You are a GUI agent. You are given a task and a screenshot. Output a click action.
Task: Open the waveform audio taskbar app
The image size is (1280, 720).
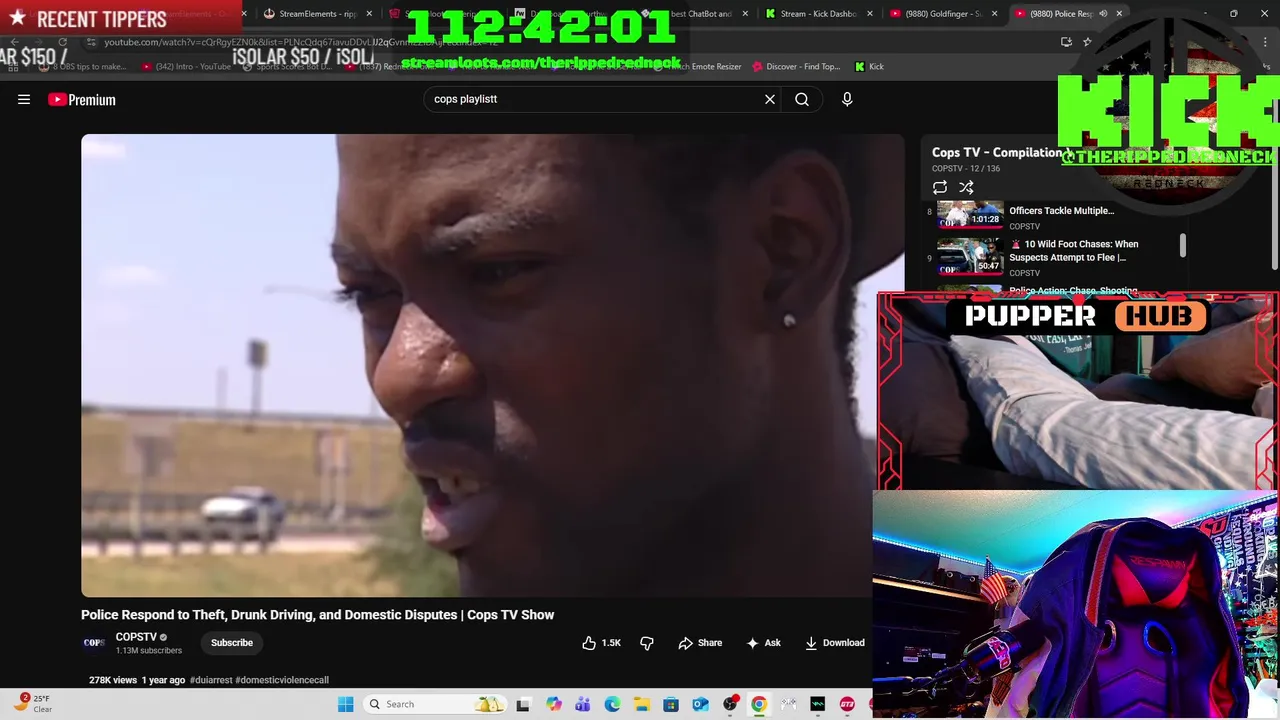[818, 704]
